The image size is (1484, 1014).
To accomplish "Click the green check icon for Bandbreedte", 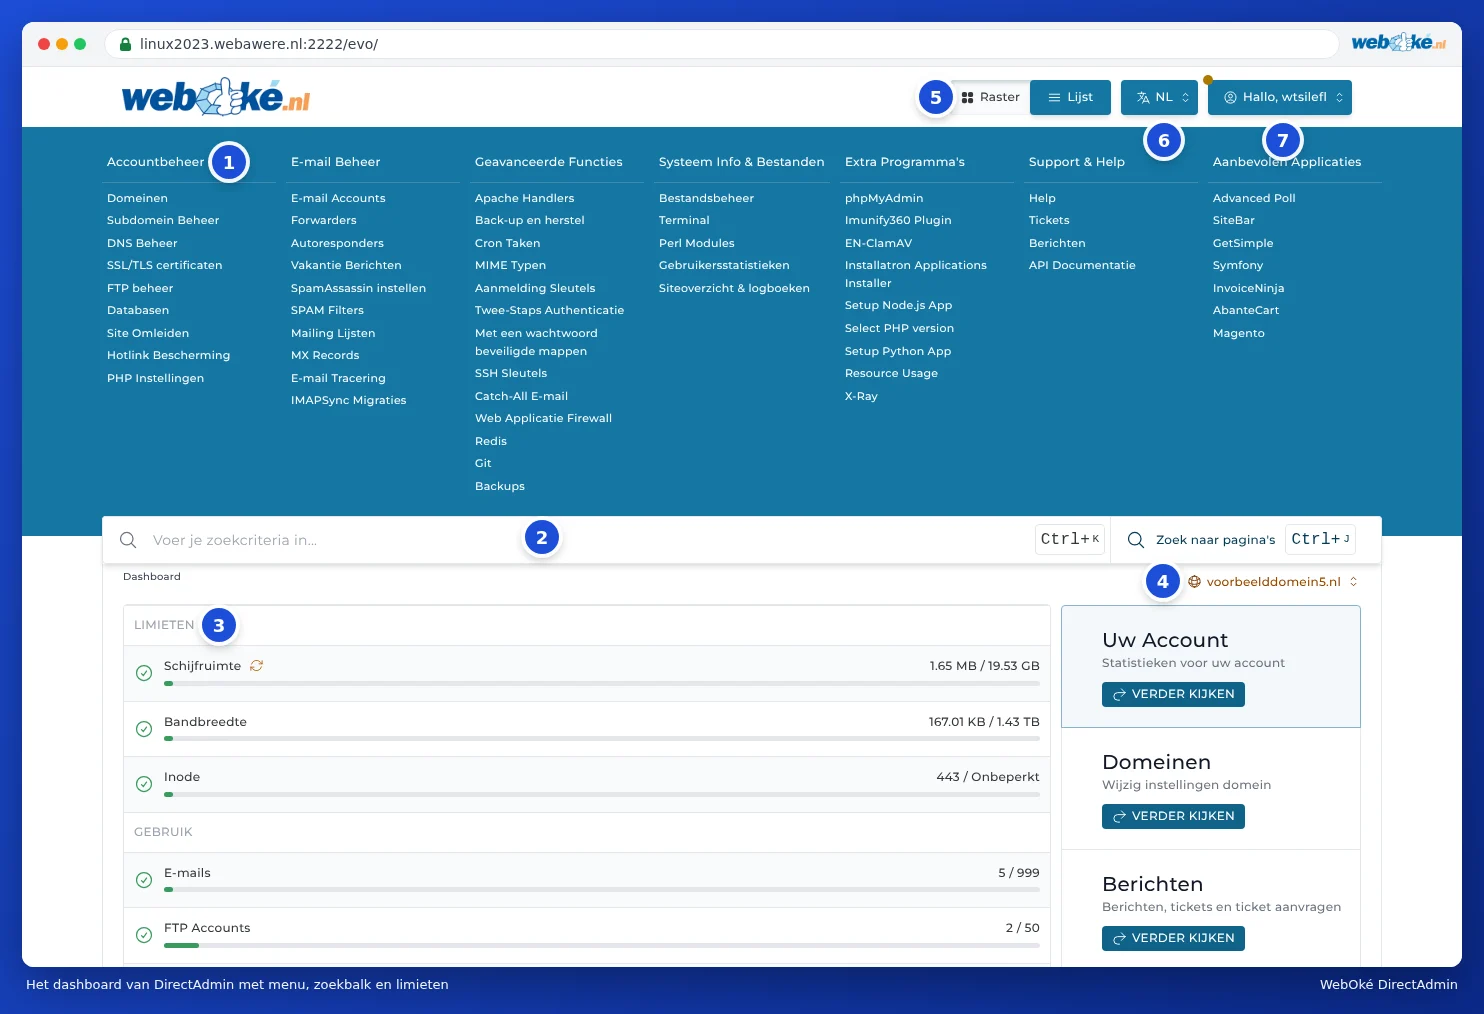I will click(144, 729).
